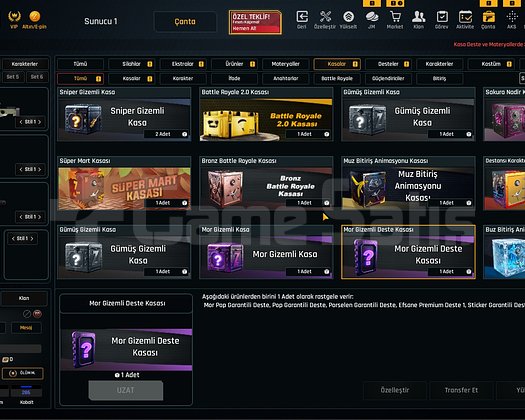Click previous arrow on second Stil 1 selector

click(x=21, y=169)
